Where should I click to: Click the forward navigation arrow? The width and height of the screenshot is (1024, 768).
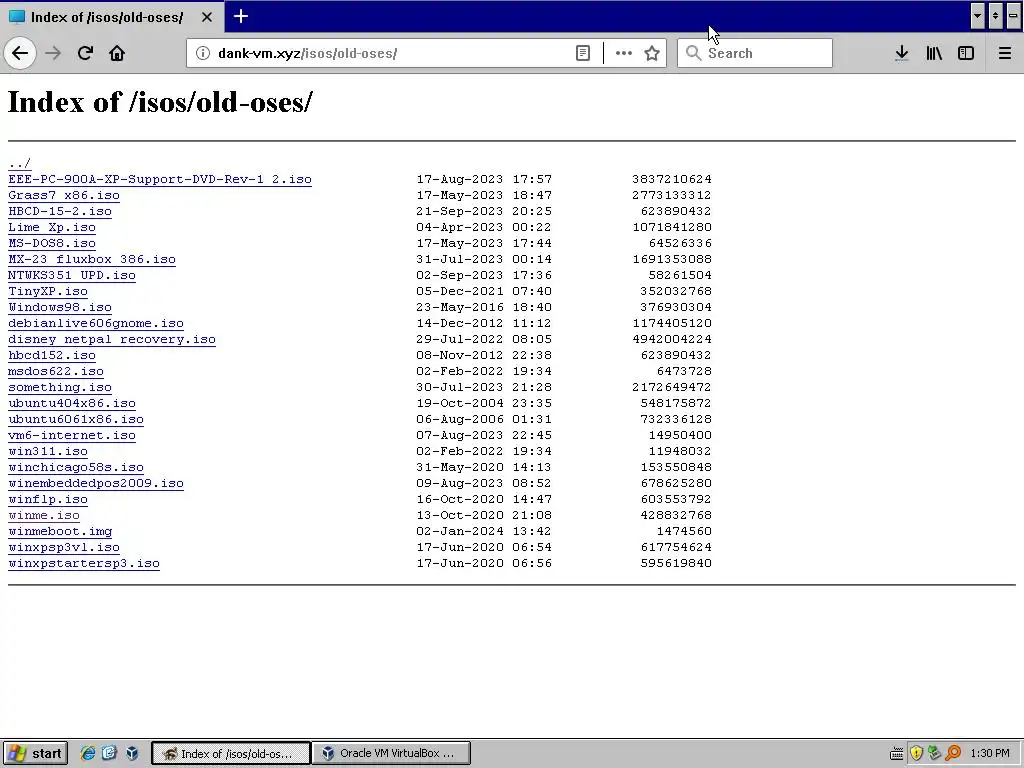pyautogui.click(x=53, y=53)
